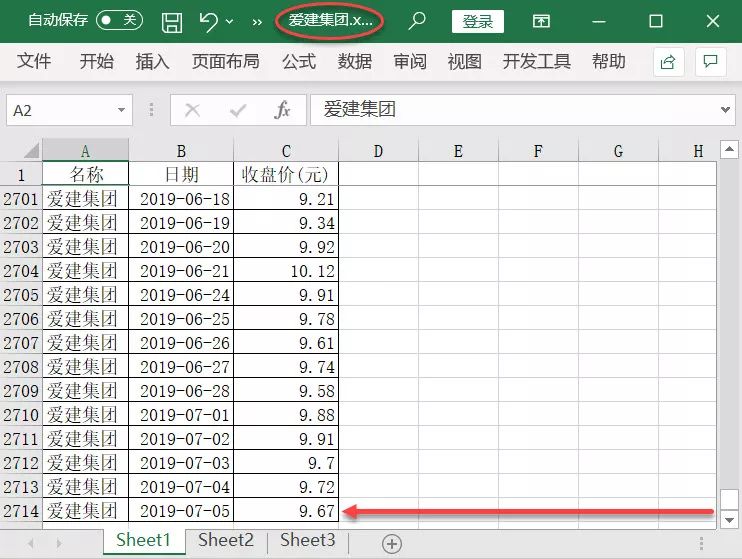Click the Select All corner triangle
This screenshot has height=559, width=742.
(31, 151)
